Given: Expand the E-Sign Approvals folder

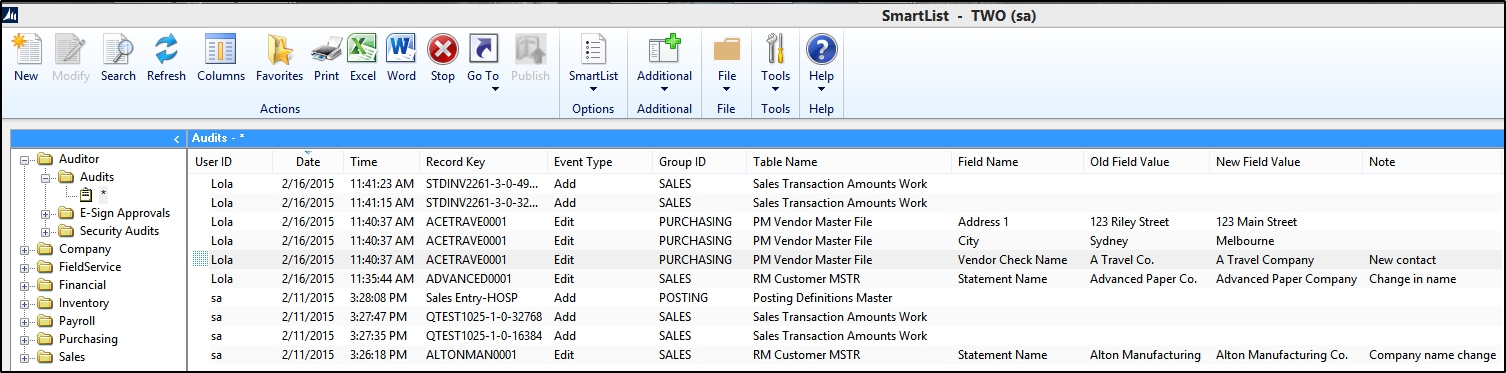Looking at the screenshot, I should point(45,213).
